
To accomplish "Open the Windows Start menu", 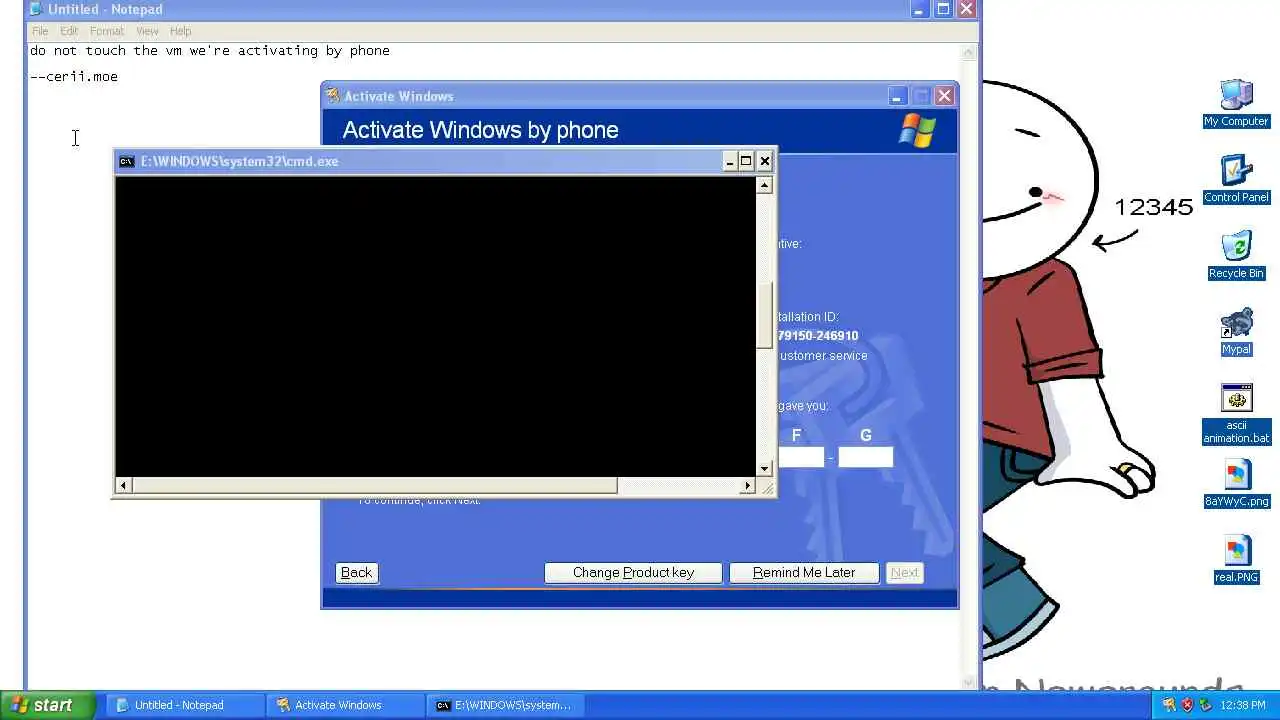I will 47,705.
